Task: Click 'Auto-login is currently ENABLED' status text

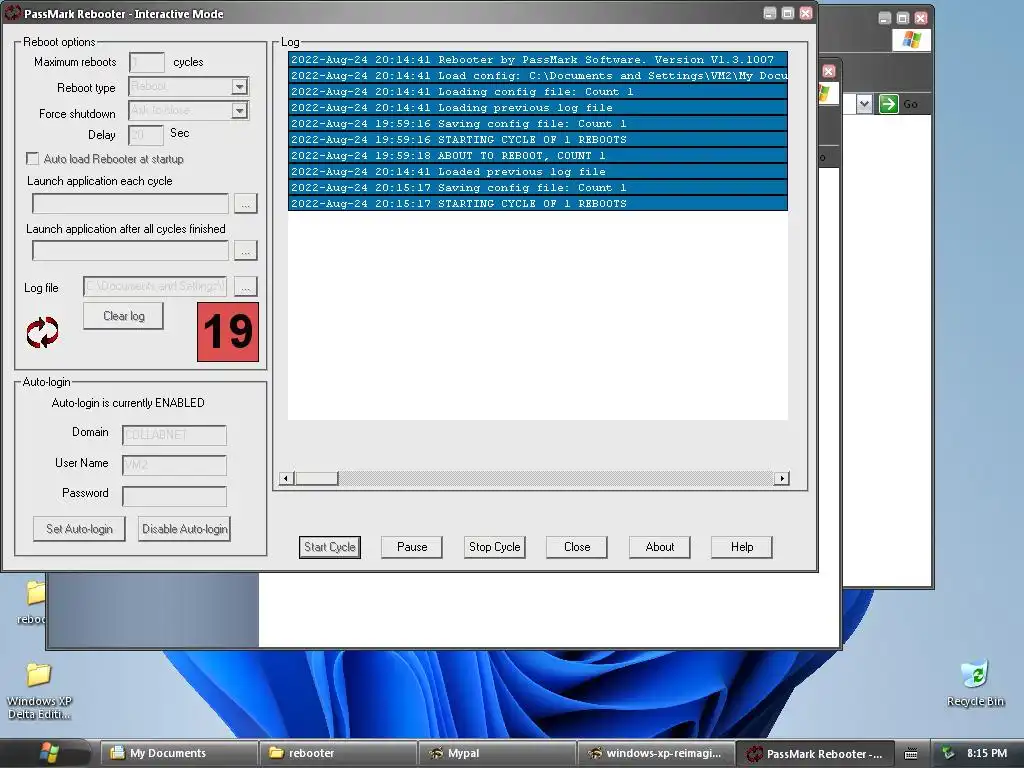Action: click(128, 403)
